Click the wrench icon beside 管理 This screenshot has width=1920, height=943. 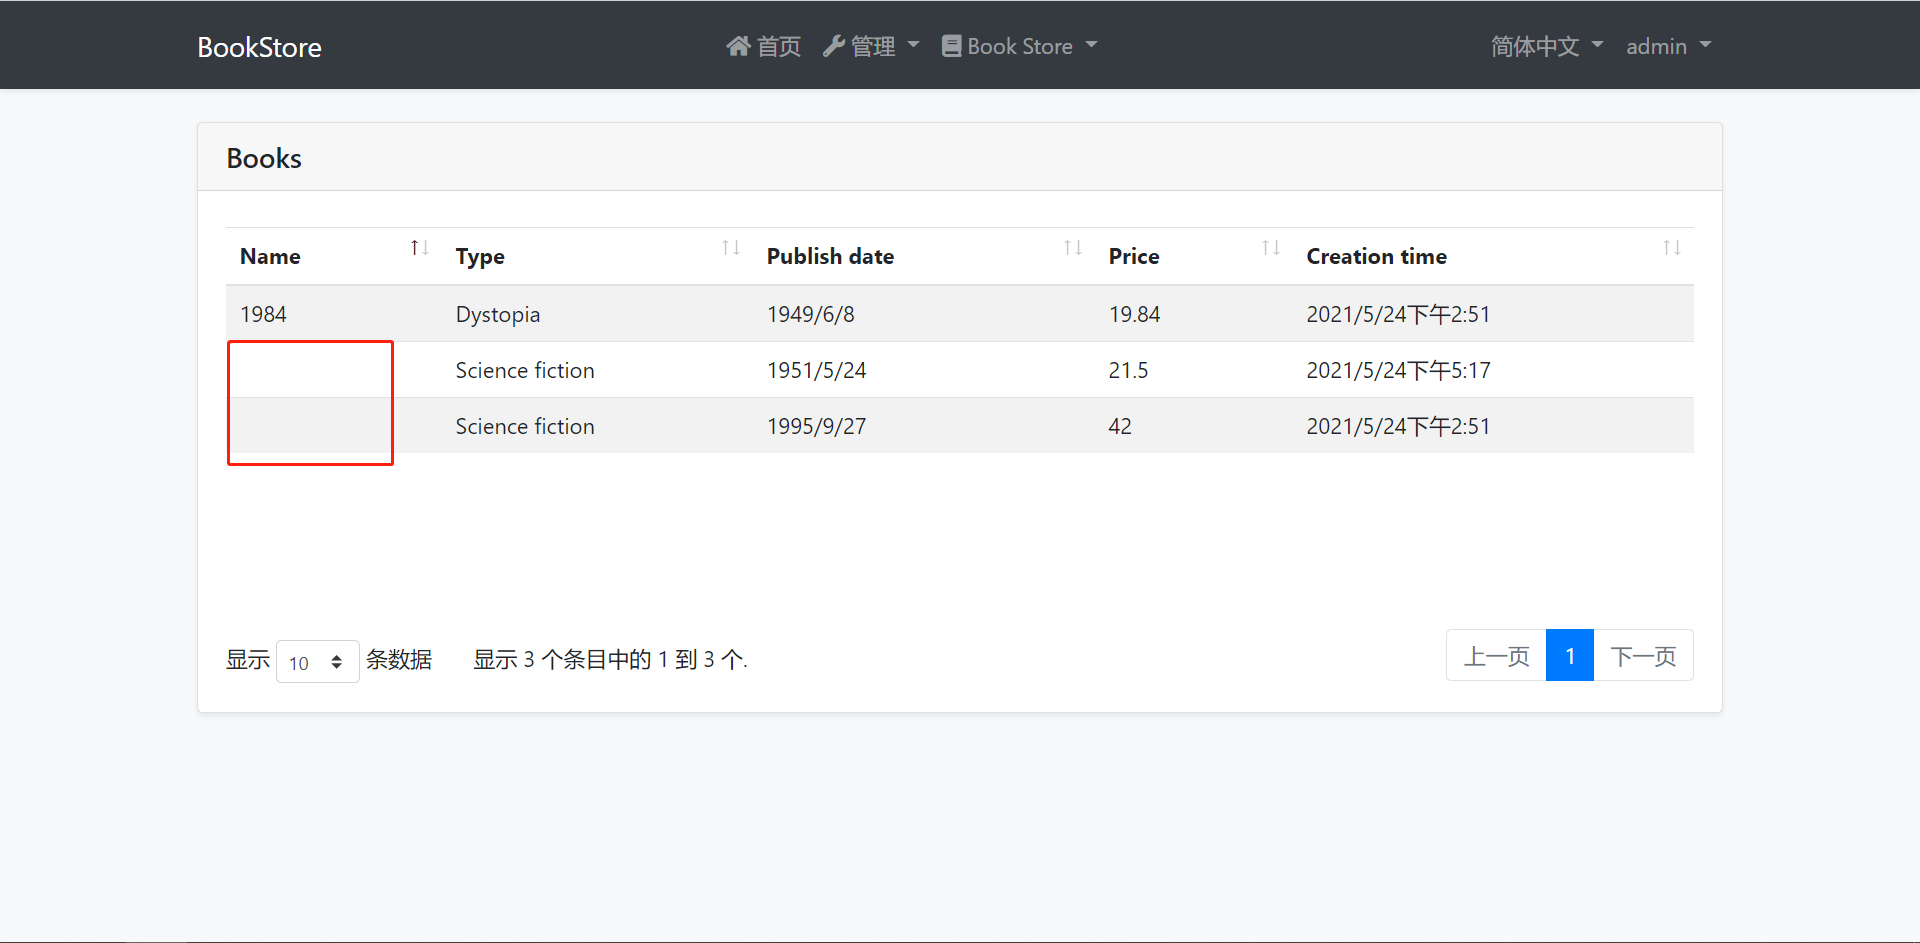[835, 45]
